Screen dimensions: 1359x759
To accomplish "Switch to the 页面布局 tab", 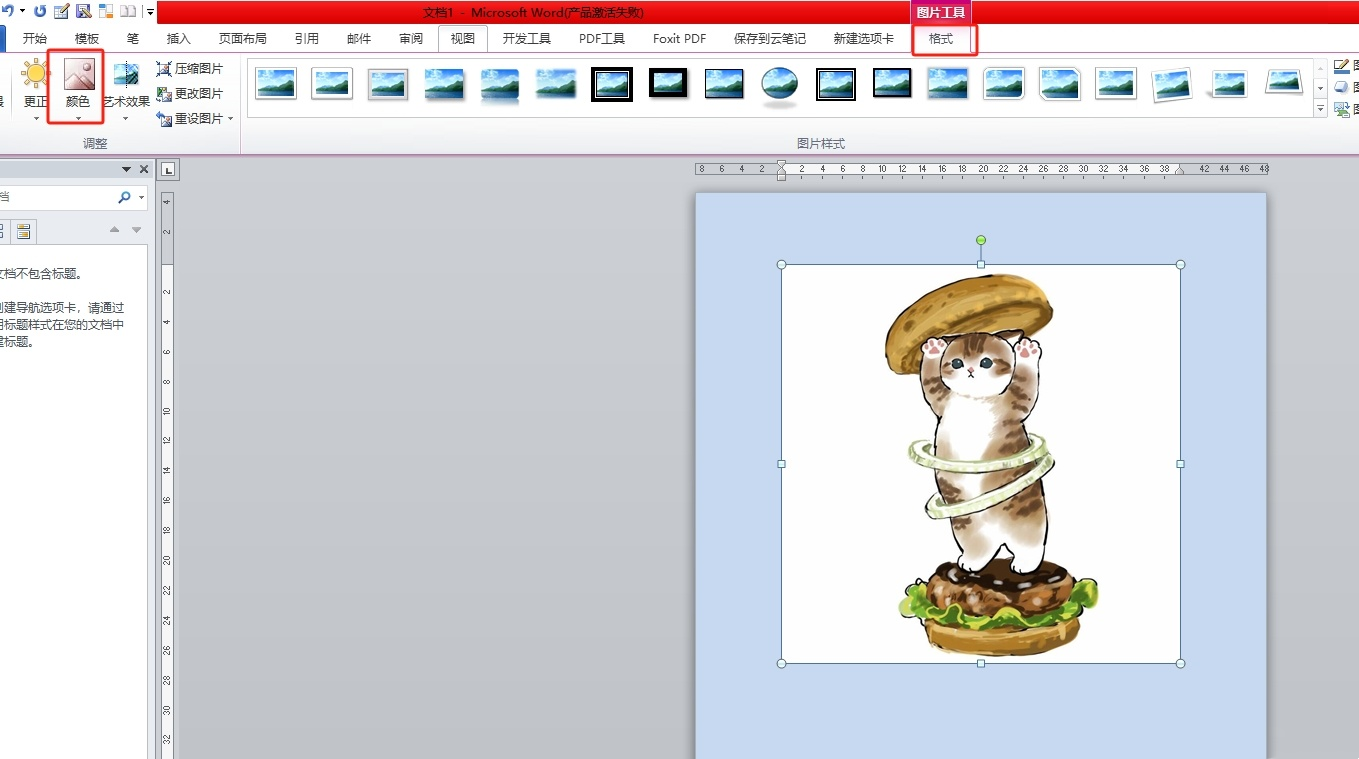I will pyautogui.click(x=243, y=39).
